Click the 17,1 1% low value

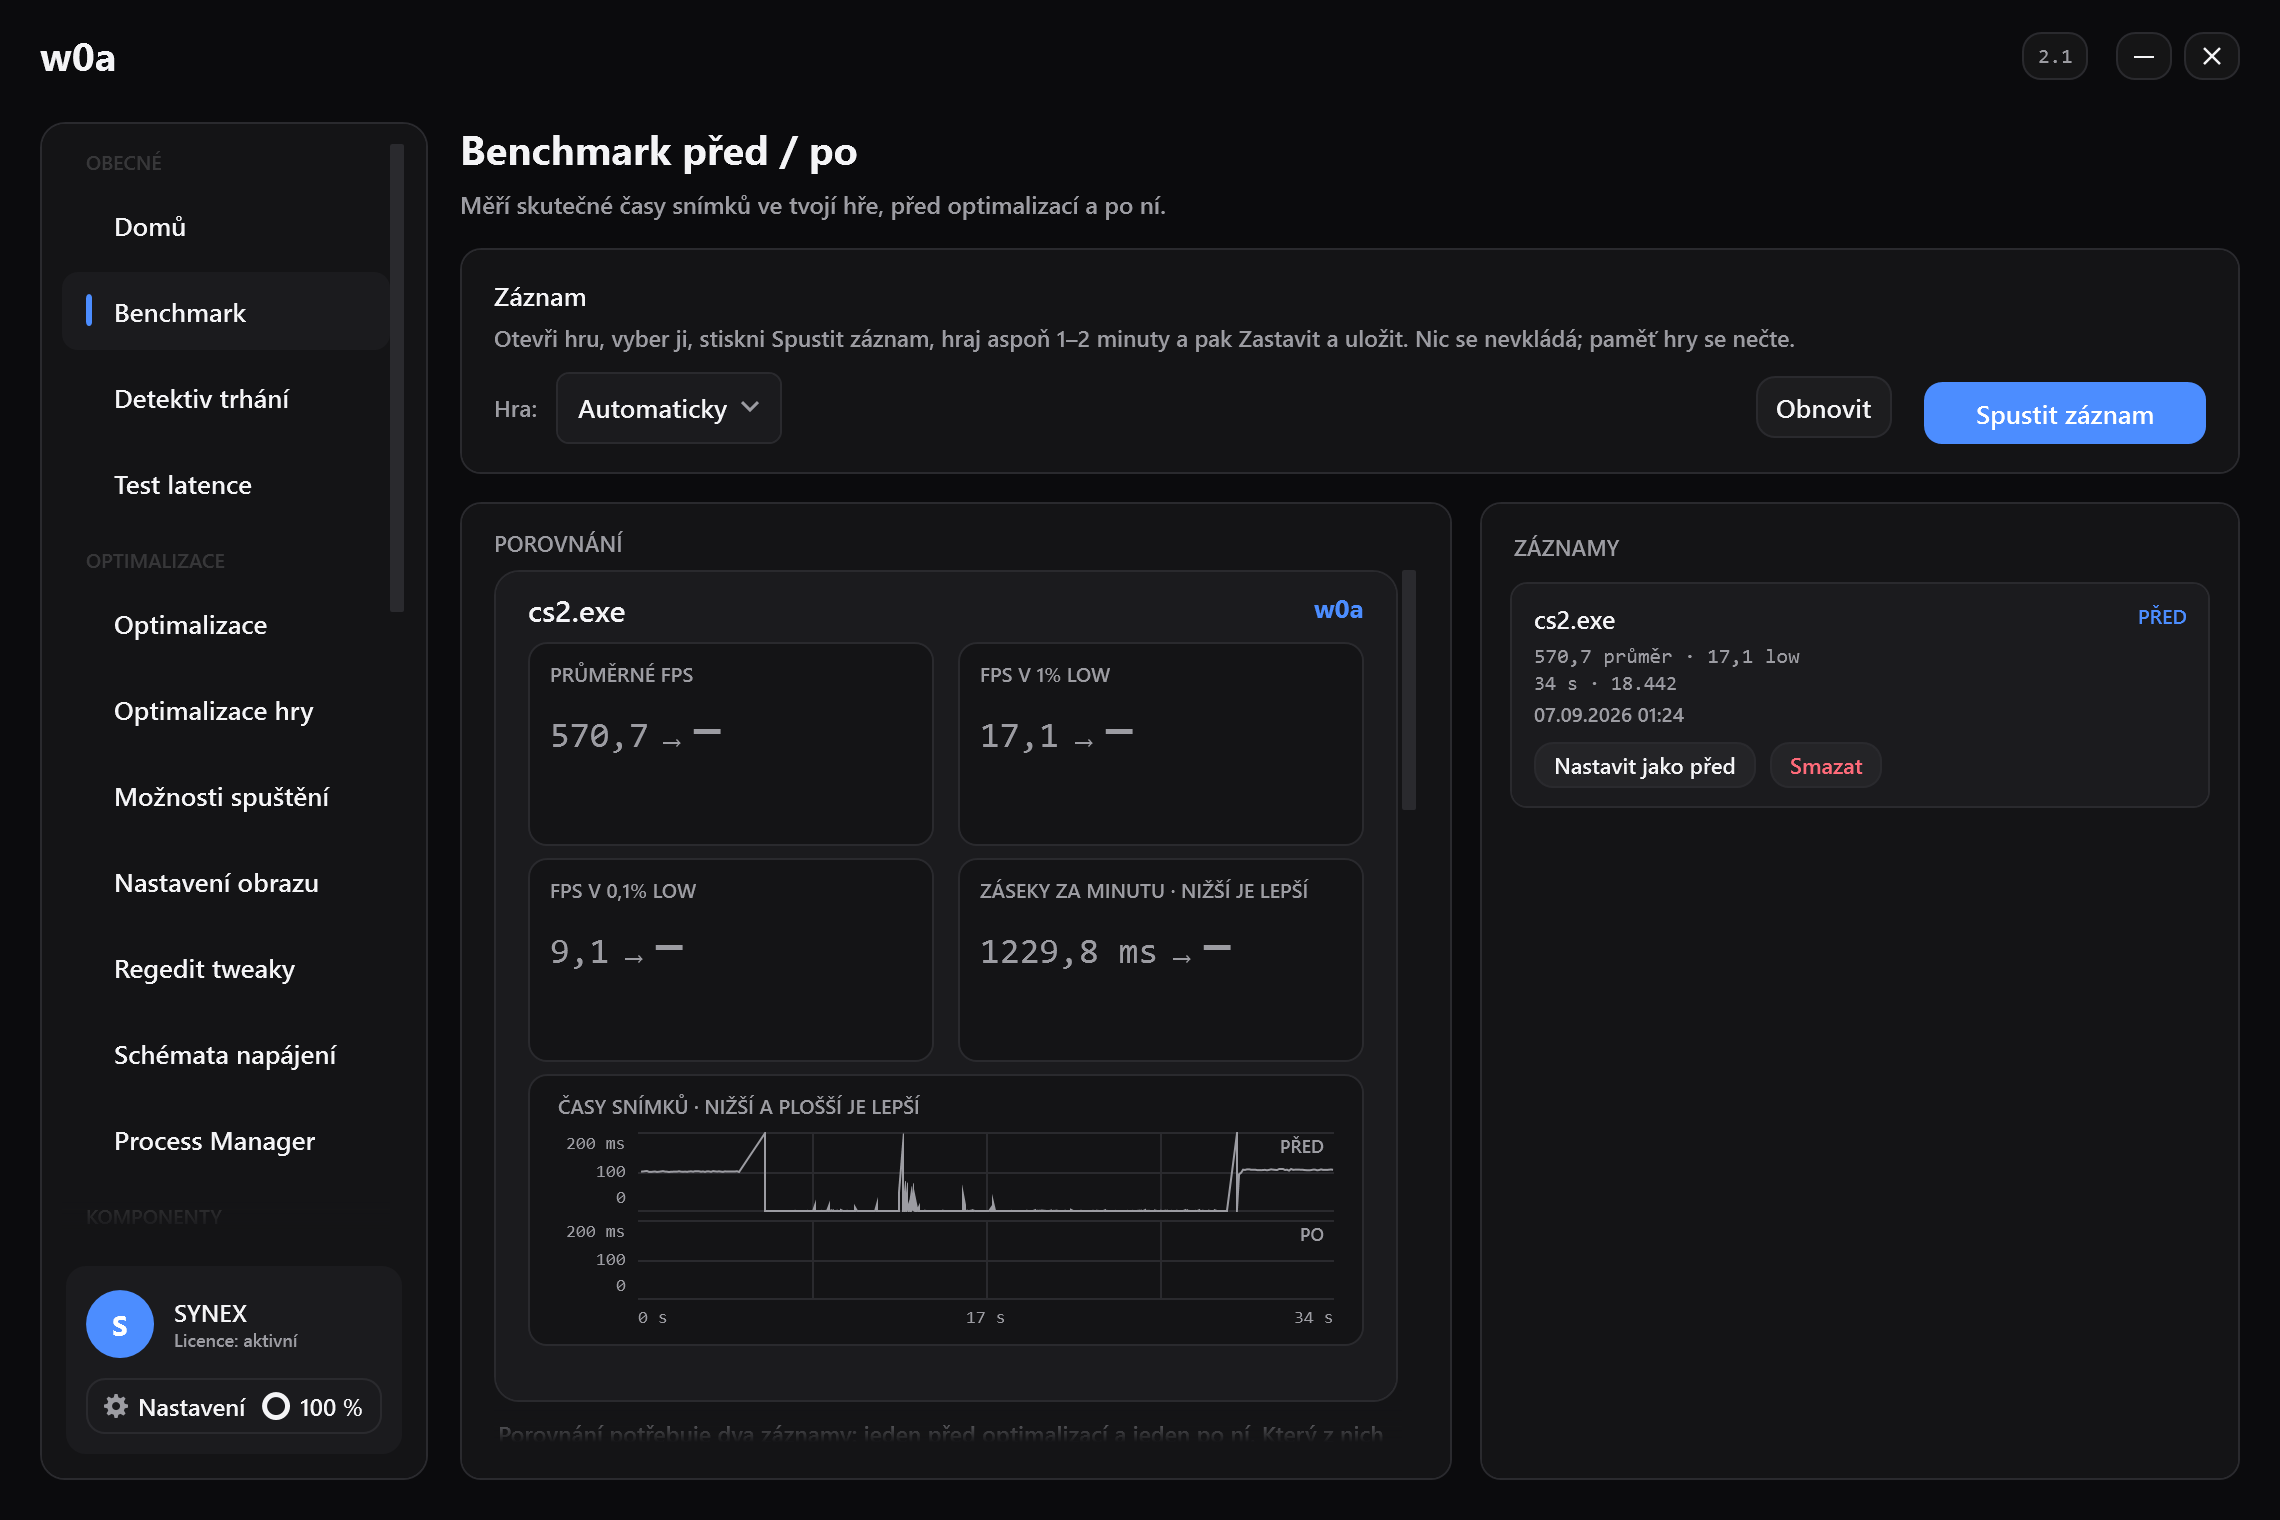pos(1019,736)
